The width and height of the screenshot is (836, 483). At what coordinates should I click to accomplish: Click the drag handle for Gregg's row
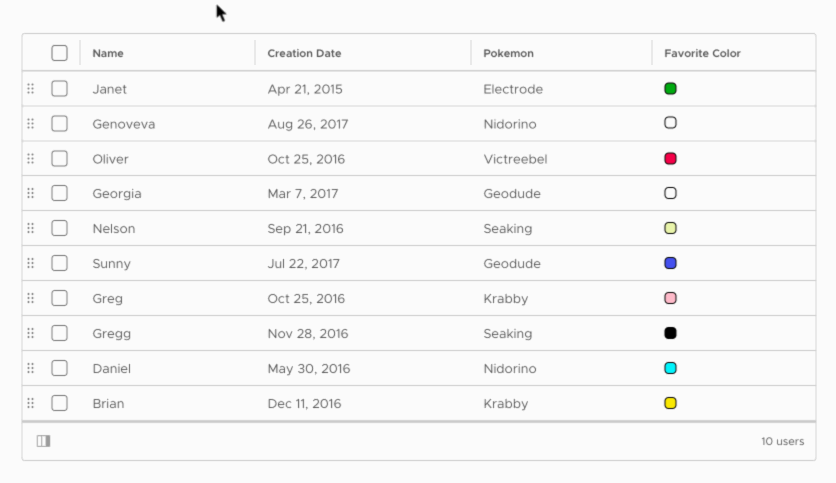tap(30, 333)
